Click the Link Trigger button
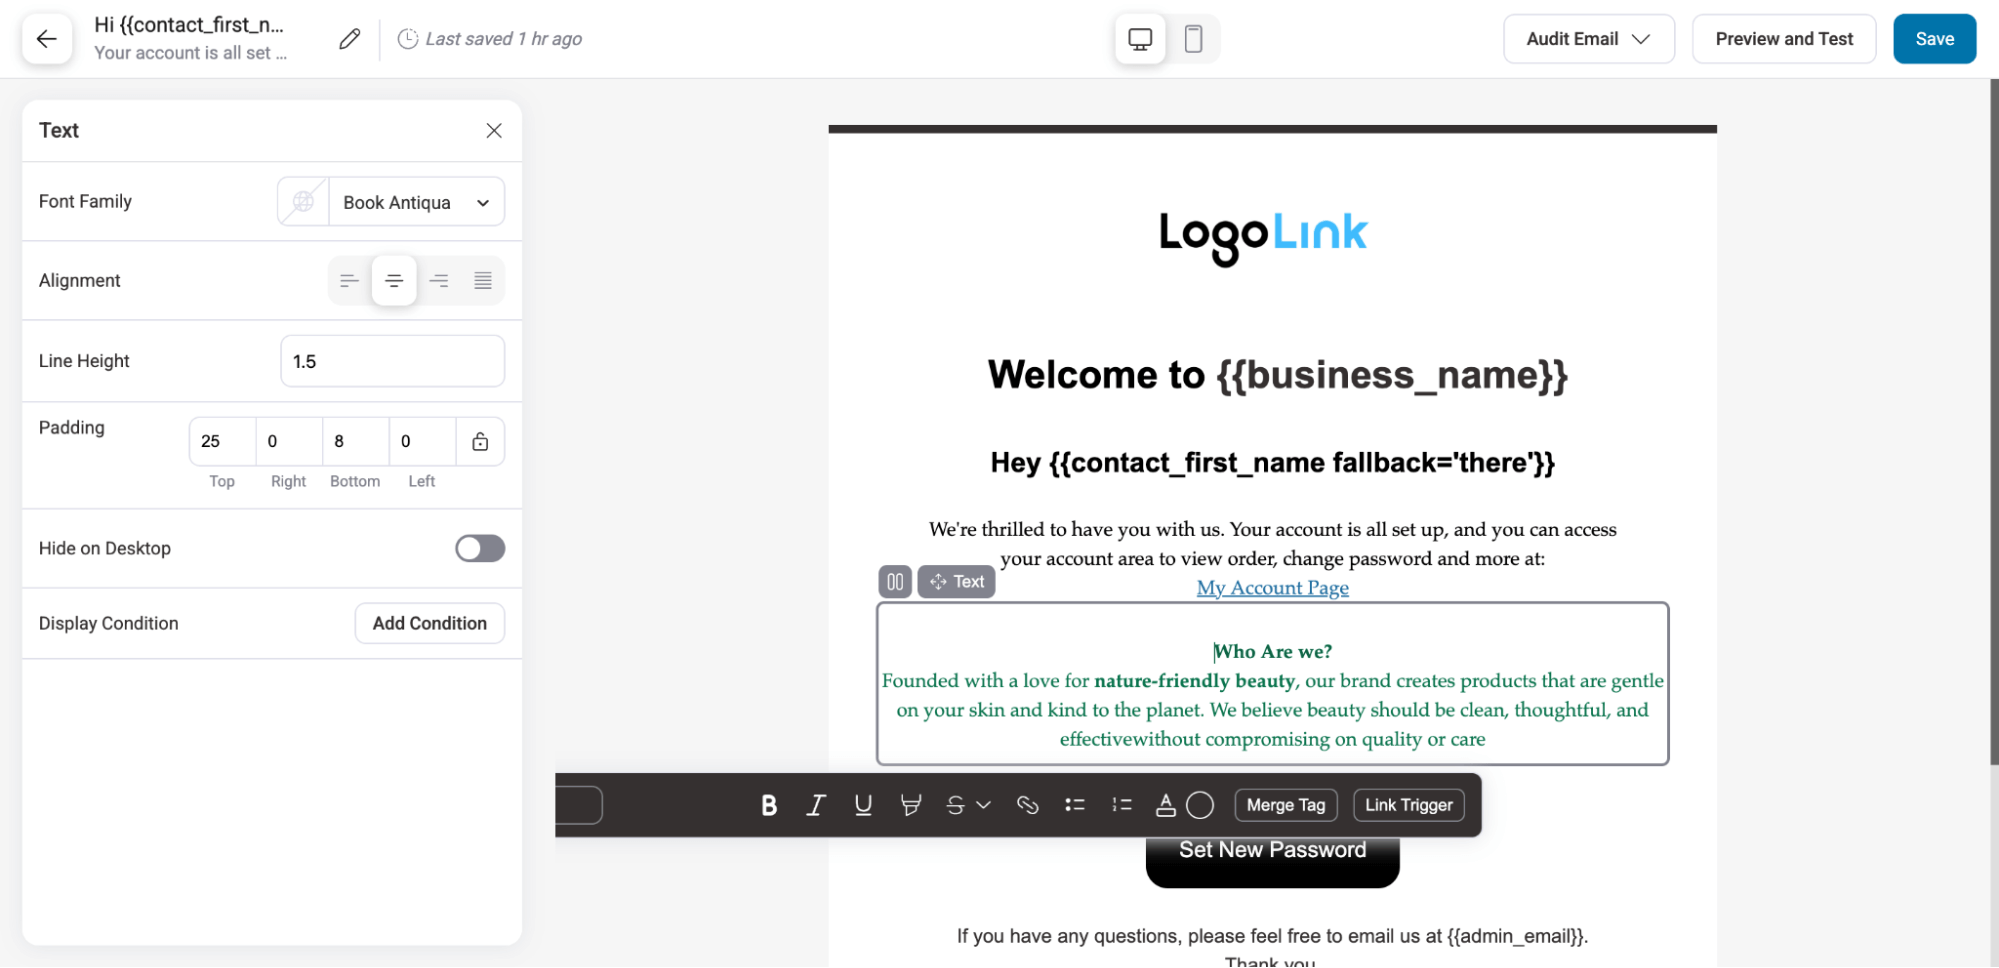This screenshot has width=1999, height=968. [1408, 805]
